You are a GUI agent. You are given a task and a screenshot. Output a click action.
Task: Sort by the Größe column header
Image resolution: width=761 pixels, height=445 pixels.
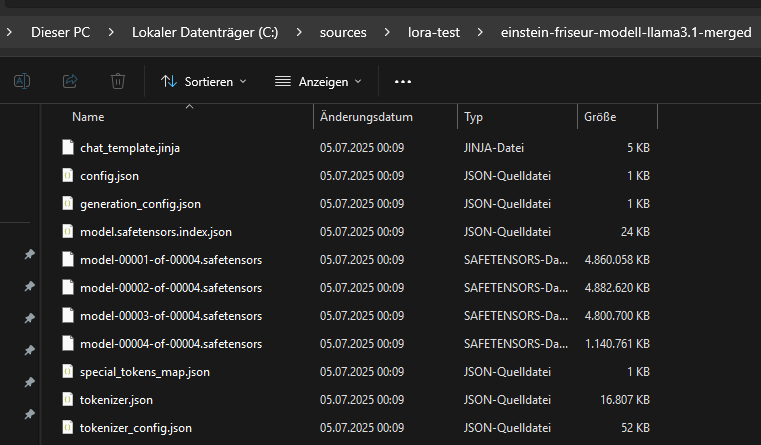click(x=600, y=117)
